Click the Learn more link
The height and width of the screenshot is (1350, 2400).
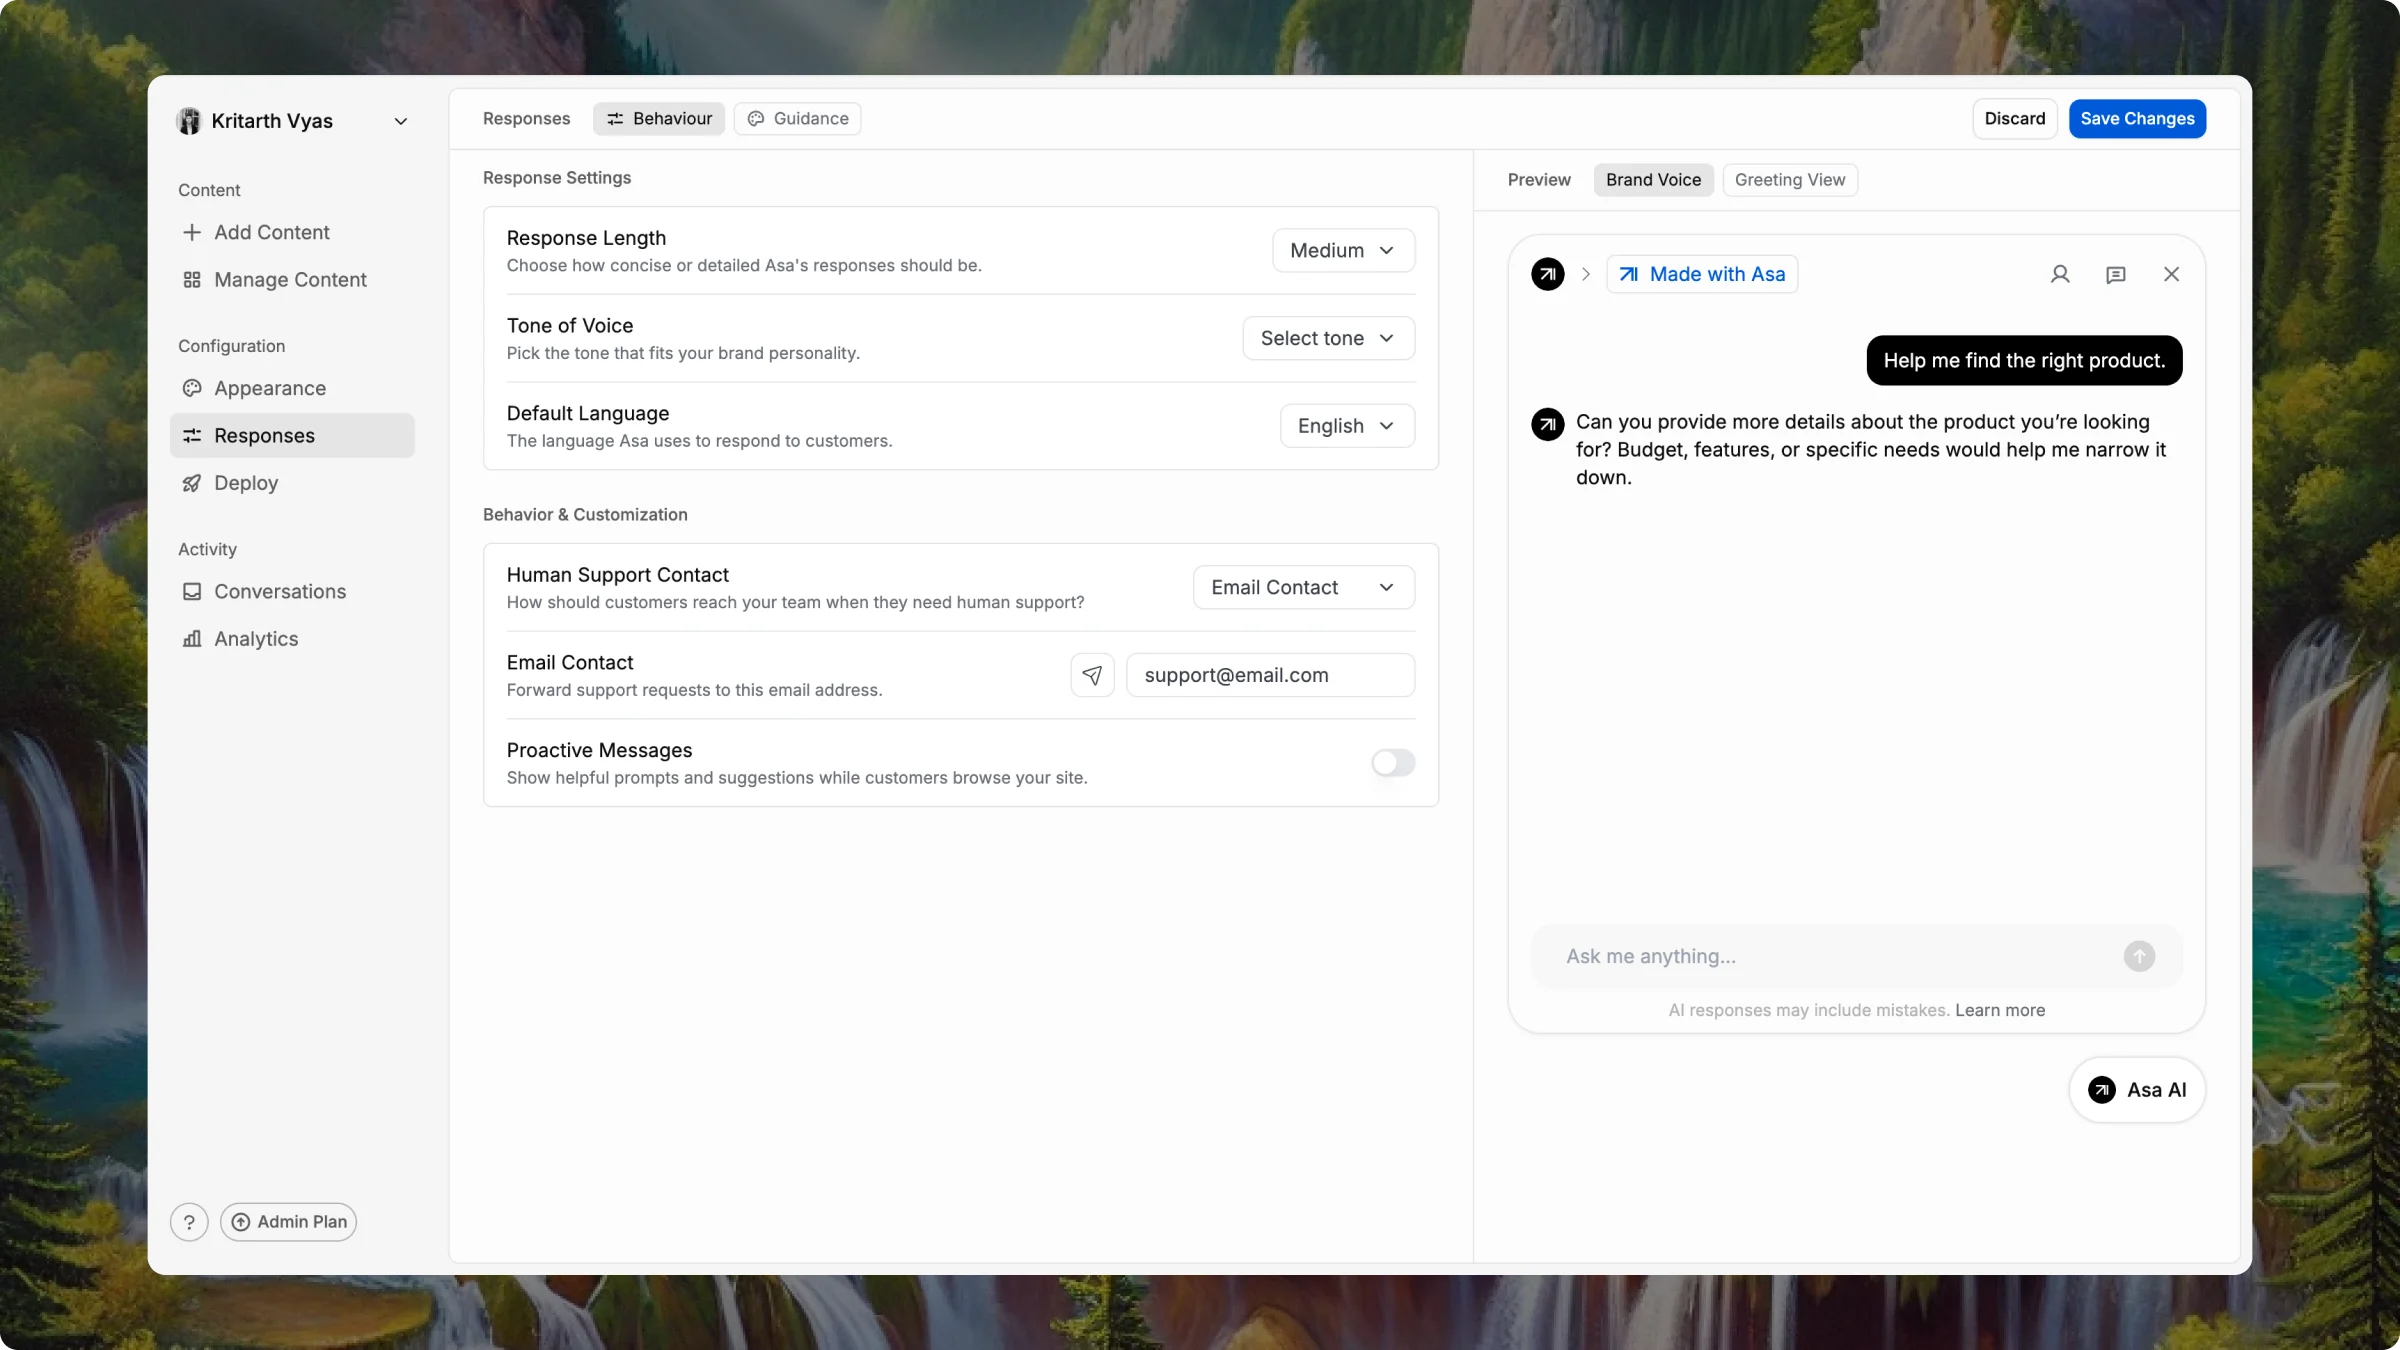coord(2000,1010)
